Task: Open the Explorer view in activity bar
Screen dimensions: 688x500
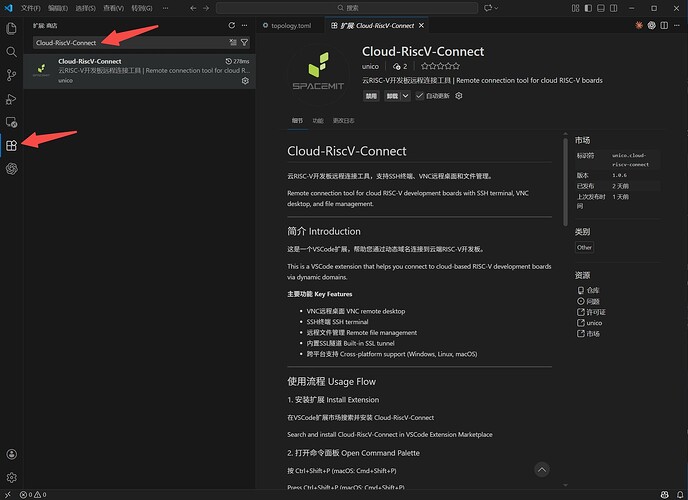Action: (12, 28)
